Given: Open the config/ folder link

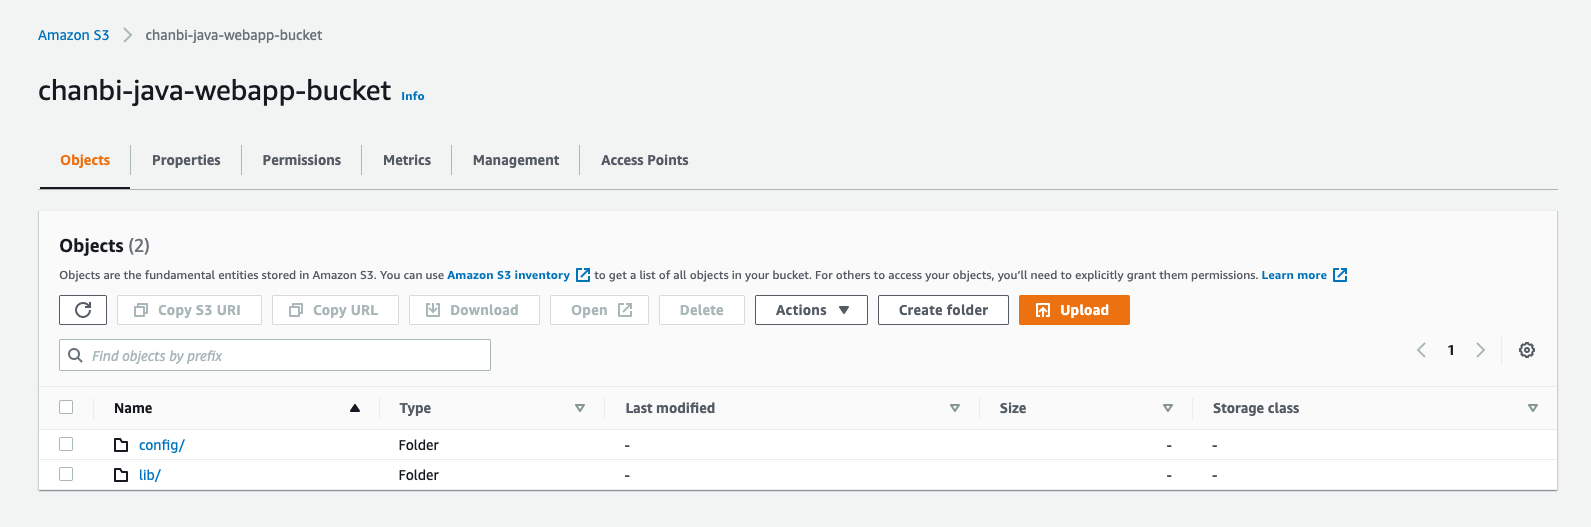Looking at the screenshot, I should [x=162, y=445].
